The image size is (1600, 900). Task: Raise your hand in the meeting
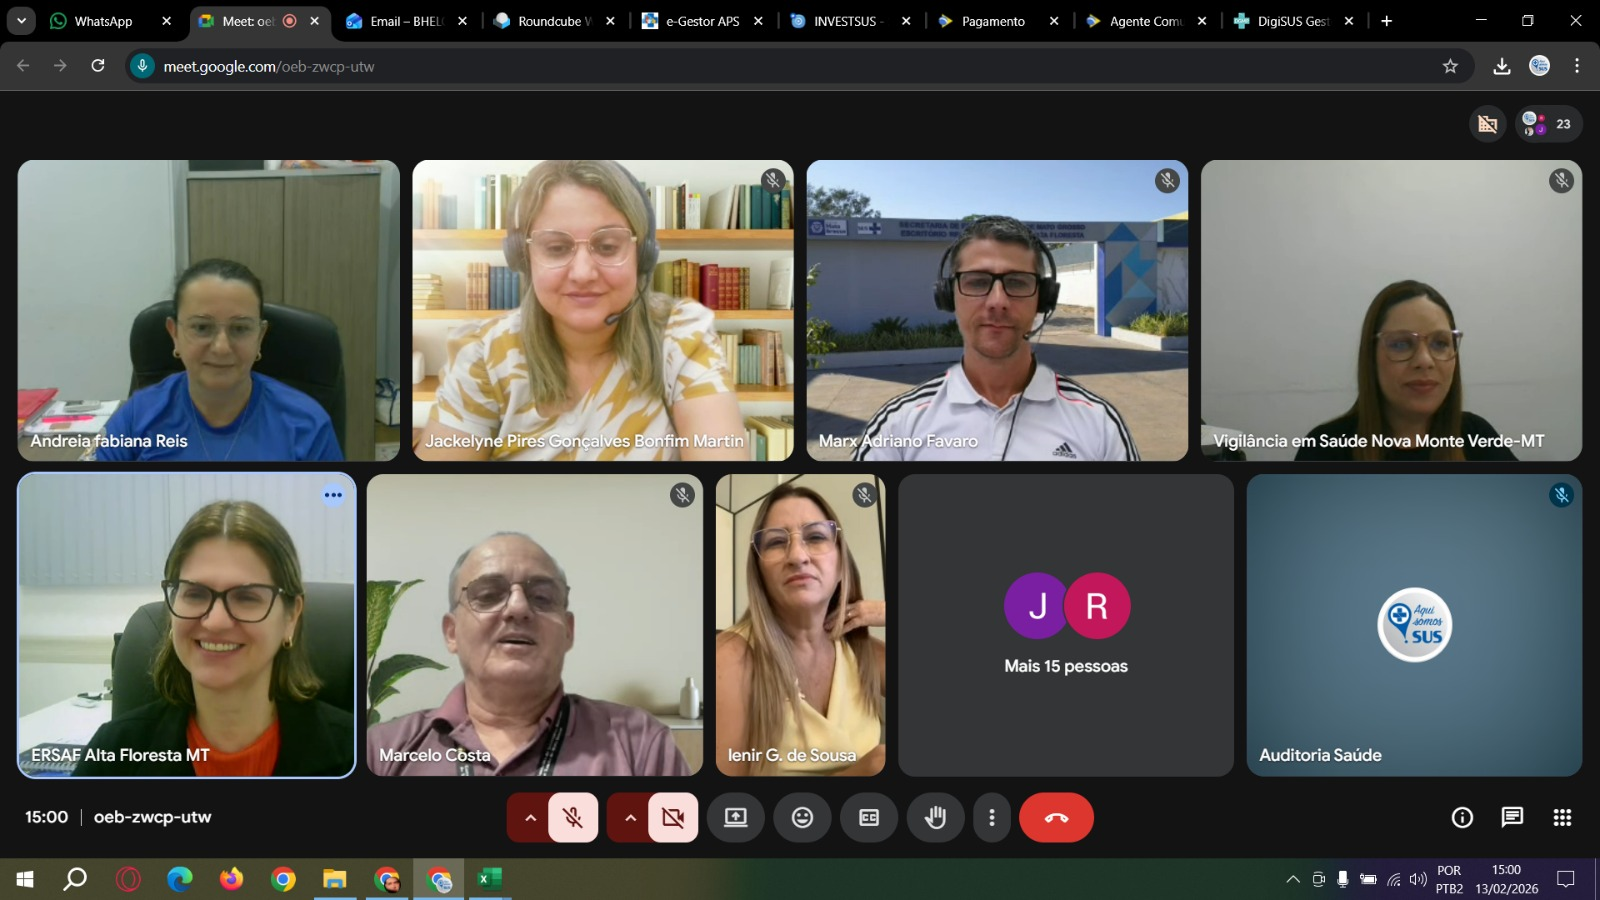pos(935,818)
